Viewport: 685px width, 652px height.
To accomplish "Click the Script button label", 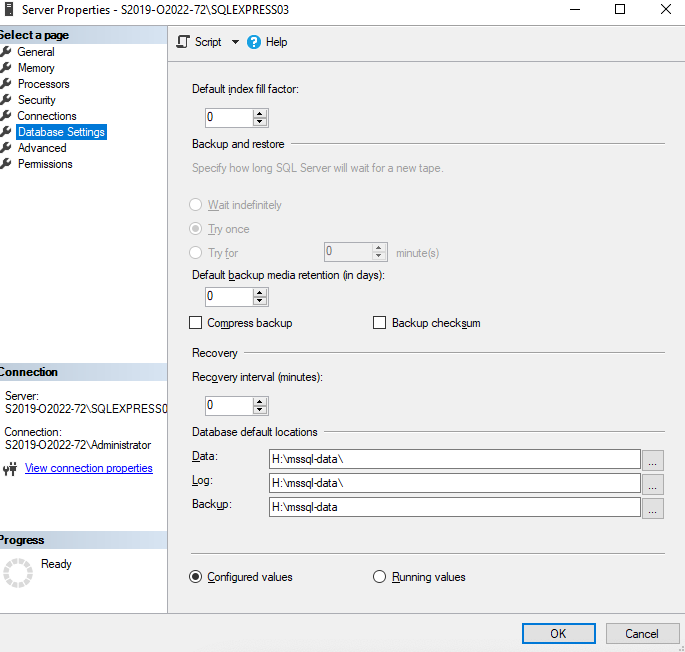I will point(208,42).
